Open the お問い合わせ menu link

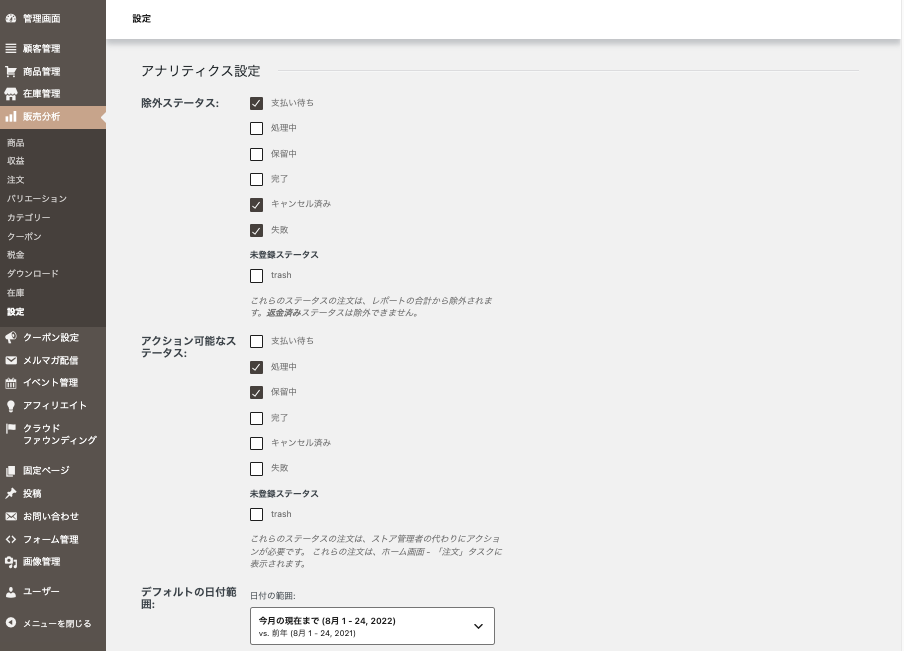coord(50,517)
